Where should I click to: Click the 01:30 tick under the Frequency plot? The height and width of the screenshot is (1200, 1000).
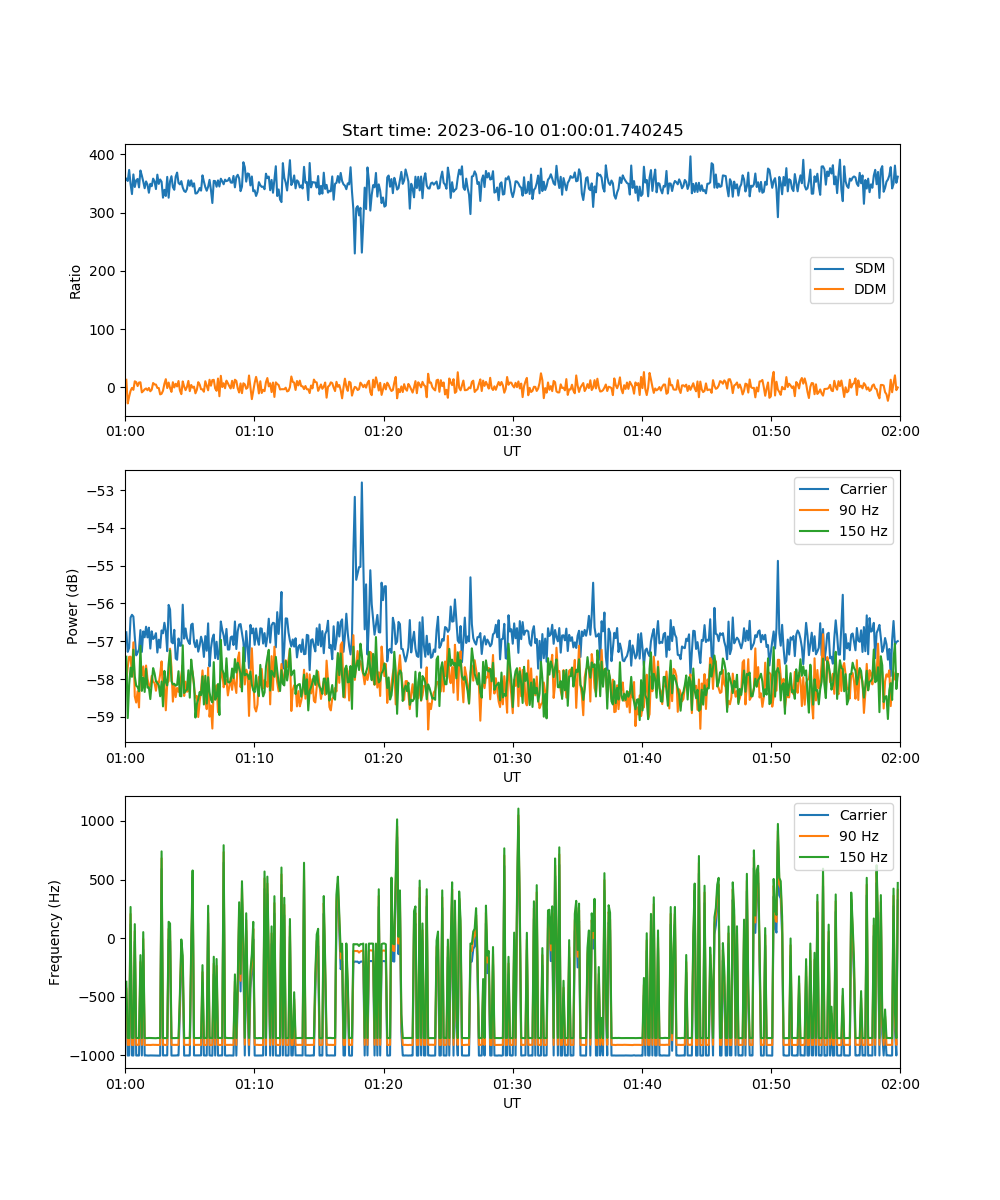(512, 1083)
